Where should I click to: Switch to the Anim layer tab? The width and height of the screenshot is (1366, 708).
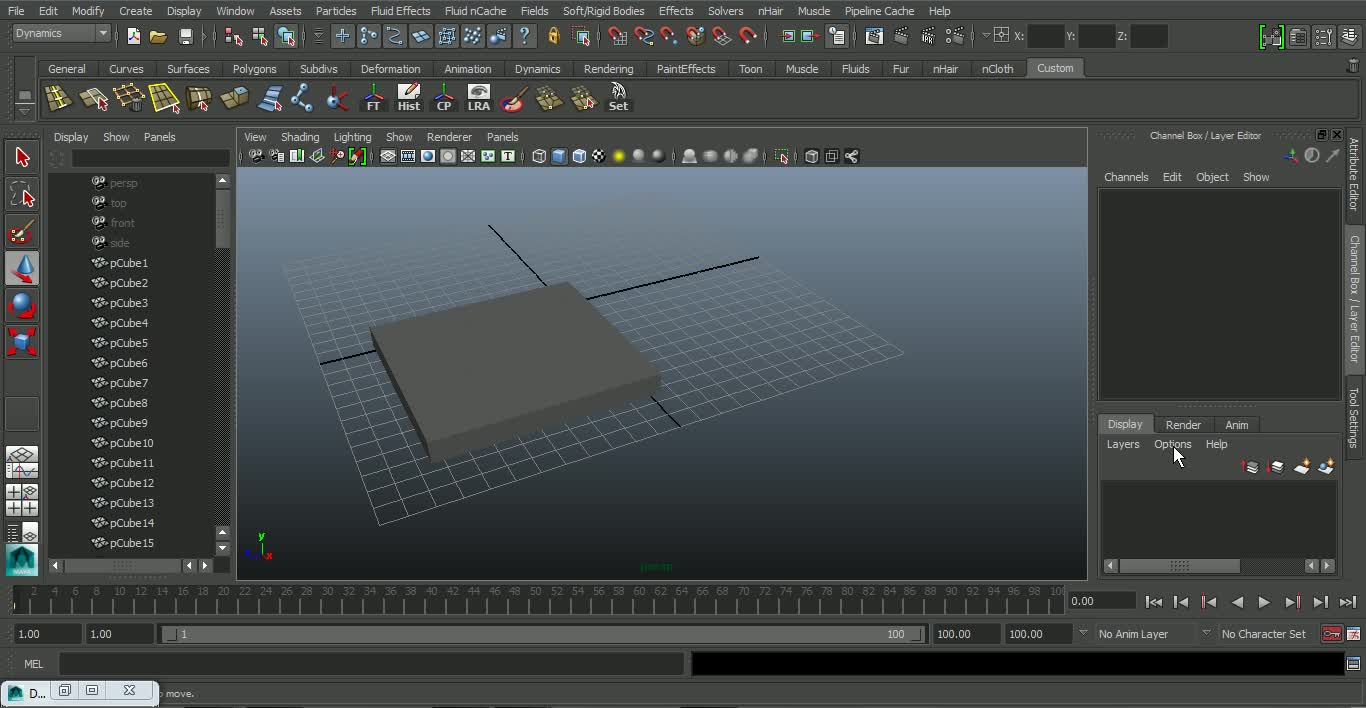point(1236,425)
